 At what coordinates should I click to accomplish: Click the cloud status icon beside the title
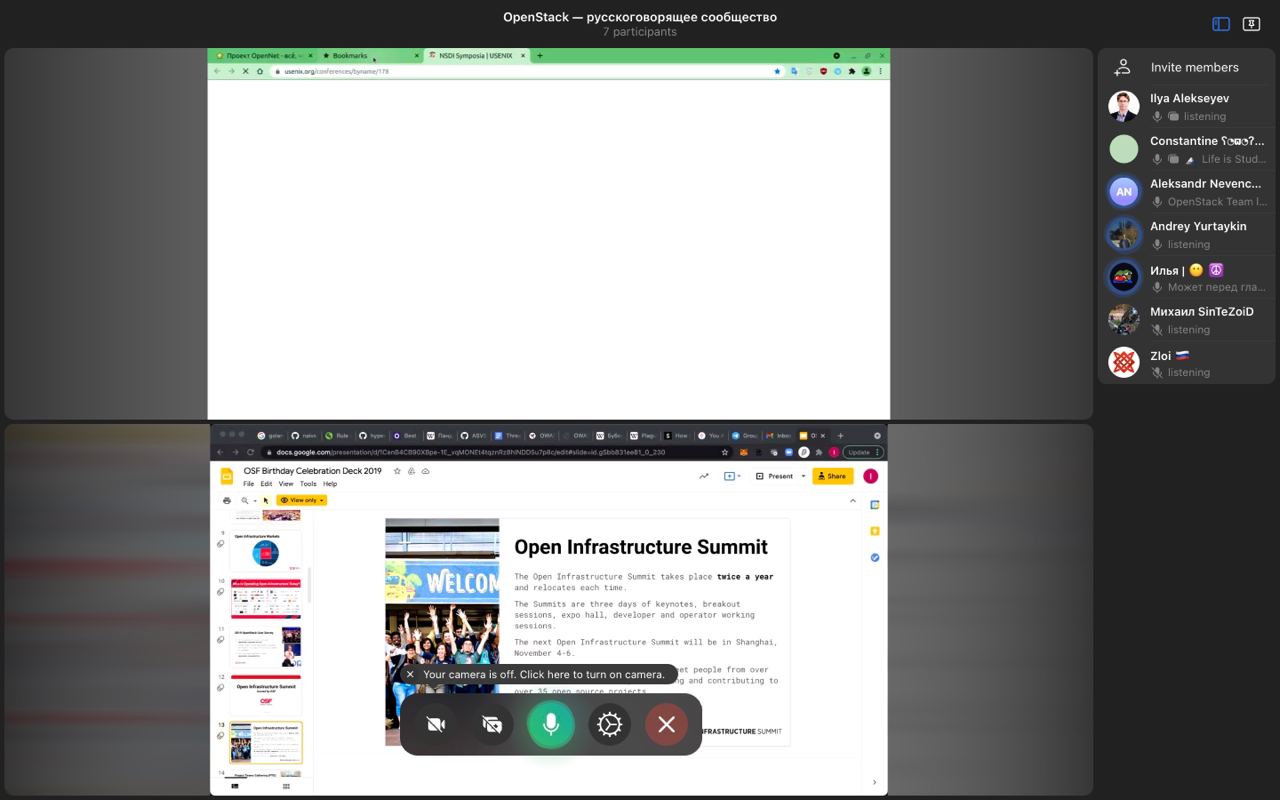[425, 471]
